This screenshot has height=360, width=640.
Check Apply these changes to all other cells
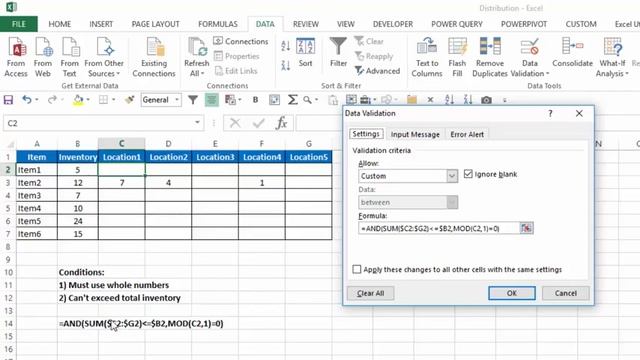click(357, 269)
